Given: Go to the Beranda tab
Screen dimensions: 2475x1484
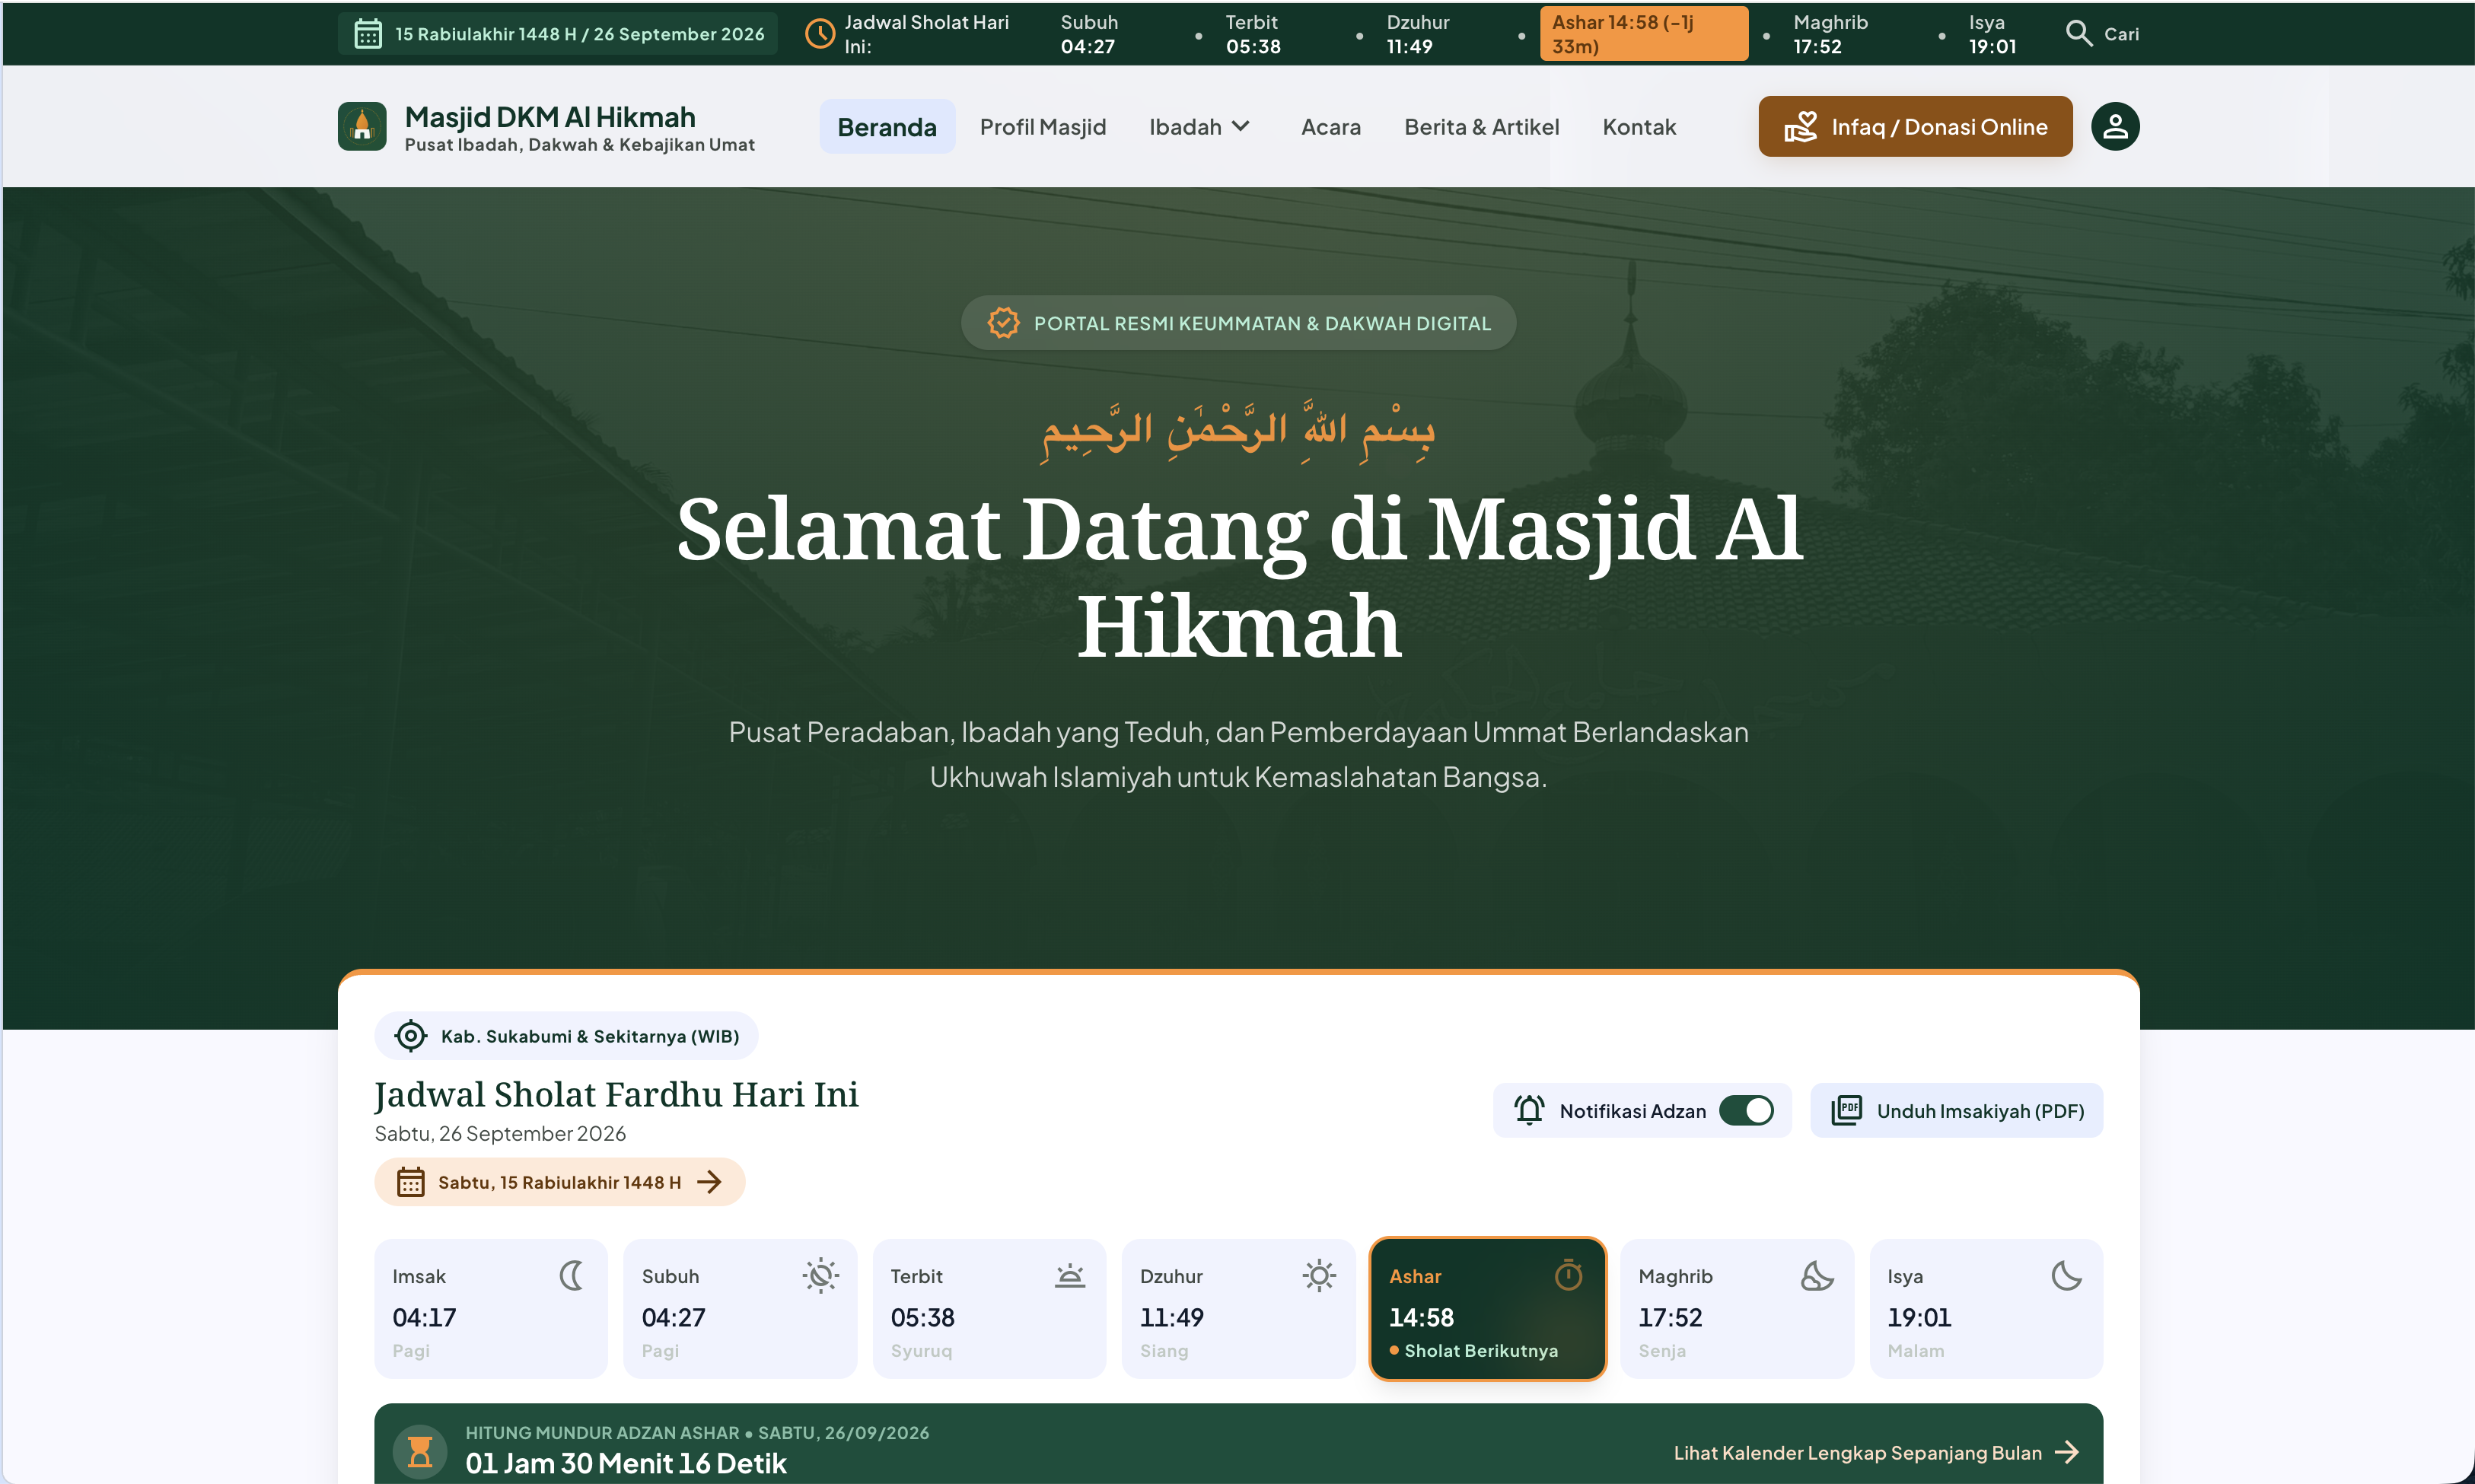Looking at the screenshot, I should point(887,127).
